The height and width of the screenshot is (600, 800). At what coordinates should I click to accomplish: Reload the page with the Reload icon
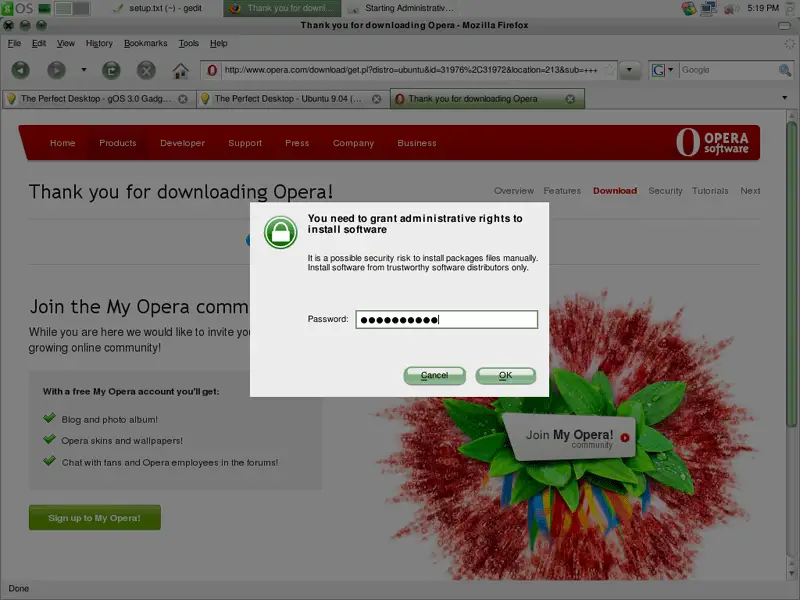pos(111,70)
